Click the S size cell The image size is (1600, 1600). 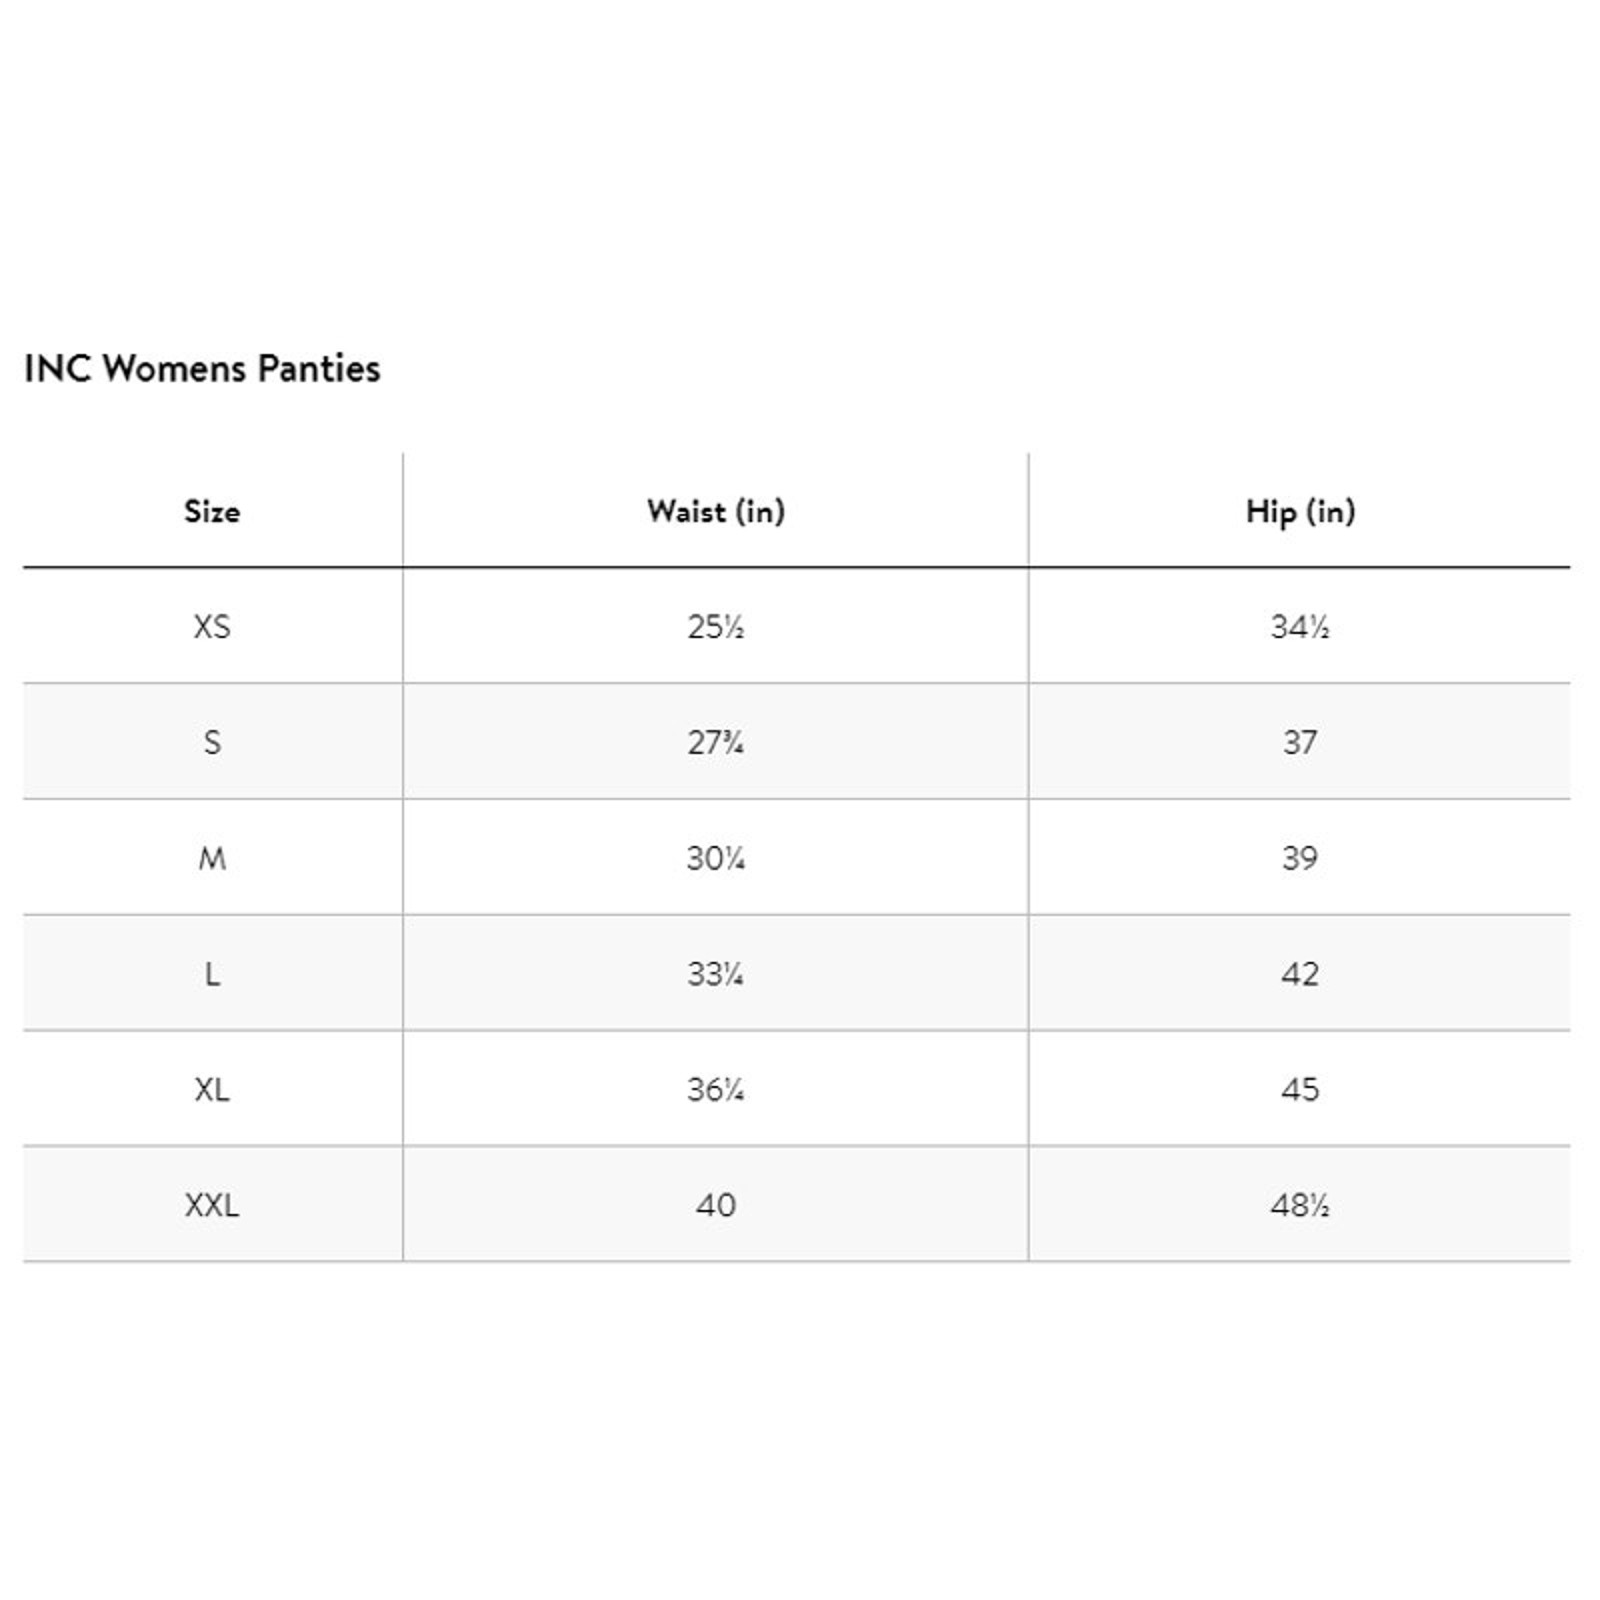212,742
